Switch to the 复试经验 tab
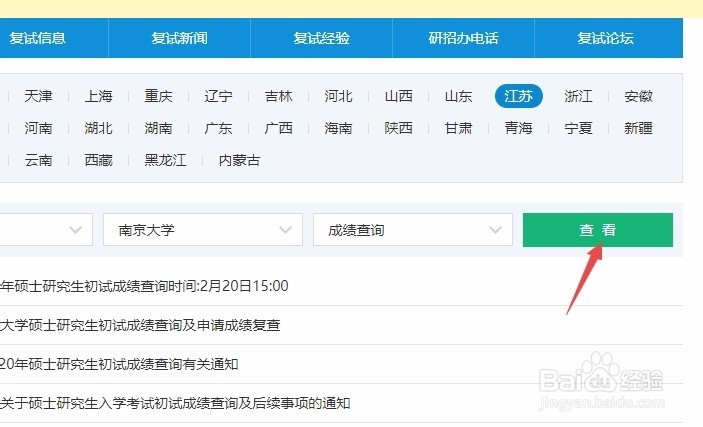703x427 pixels. [321, 38]
